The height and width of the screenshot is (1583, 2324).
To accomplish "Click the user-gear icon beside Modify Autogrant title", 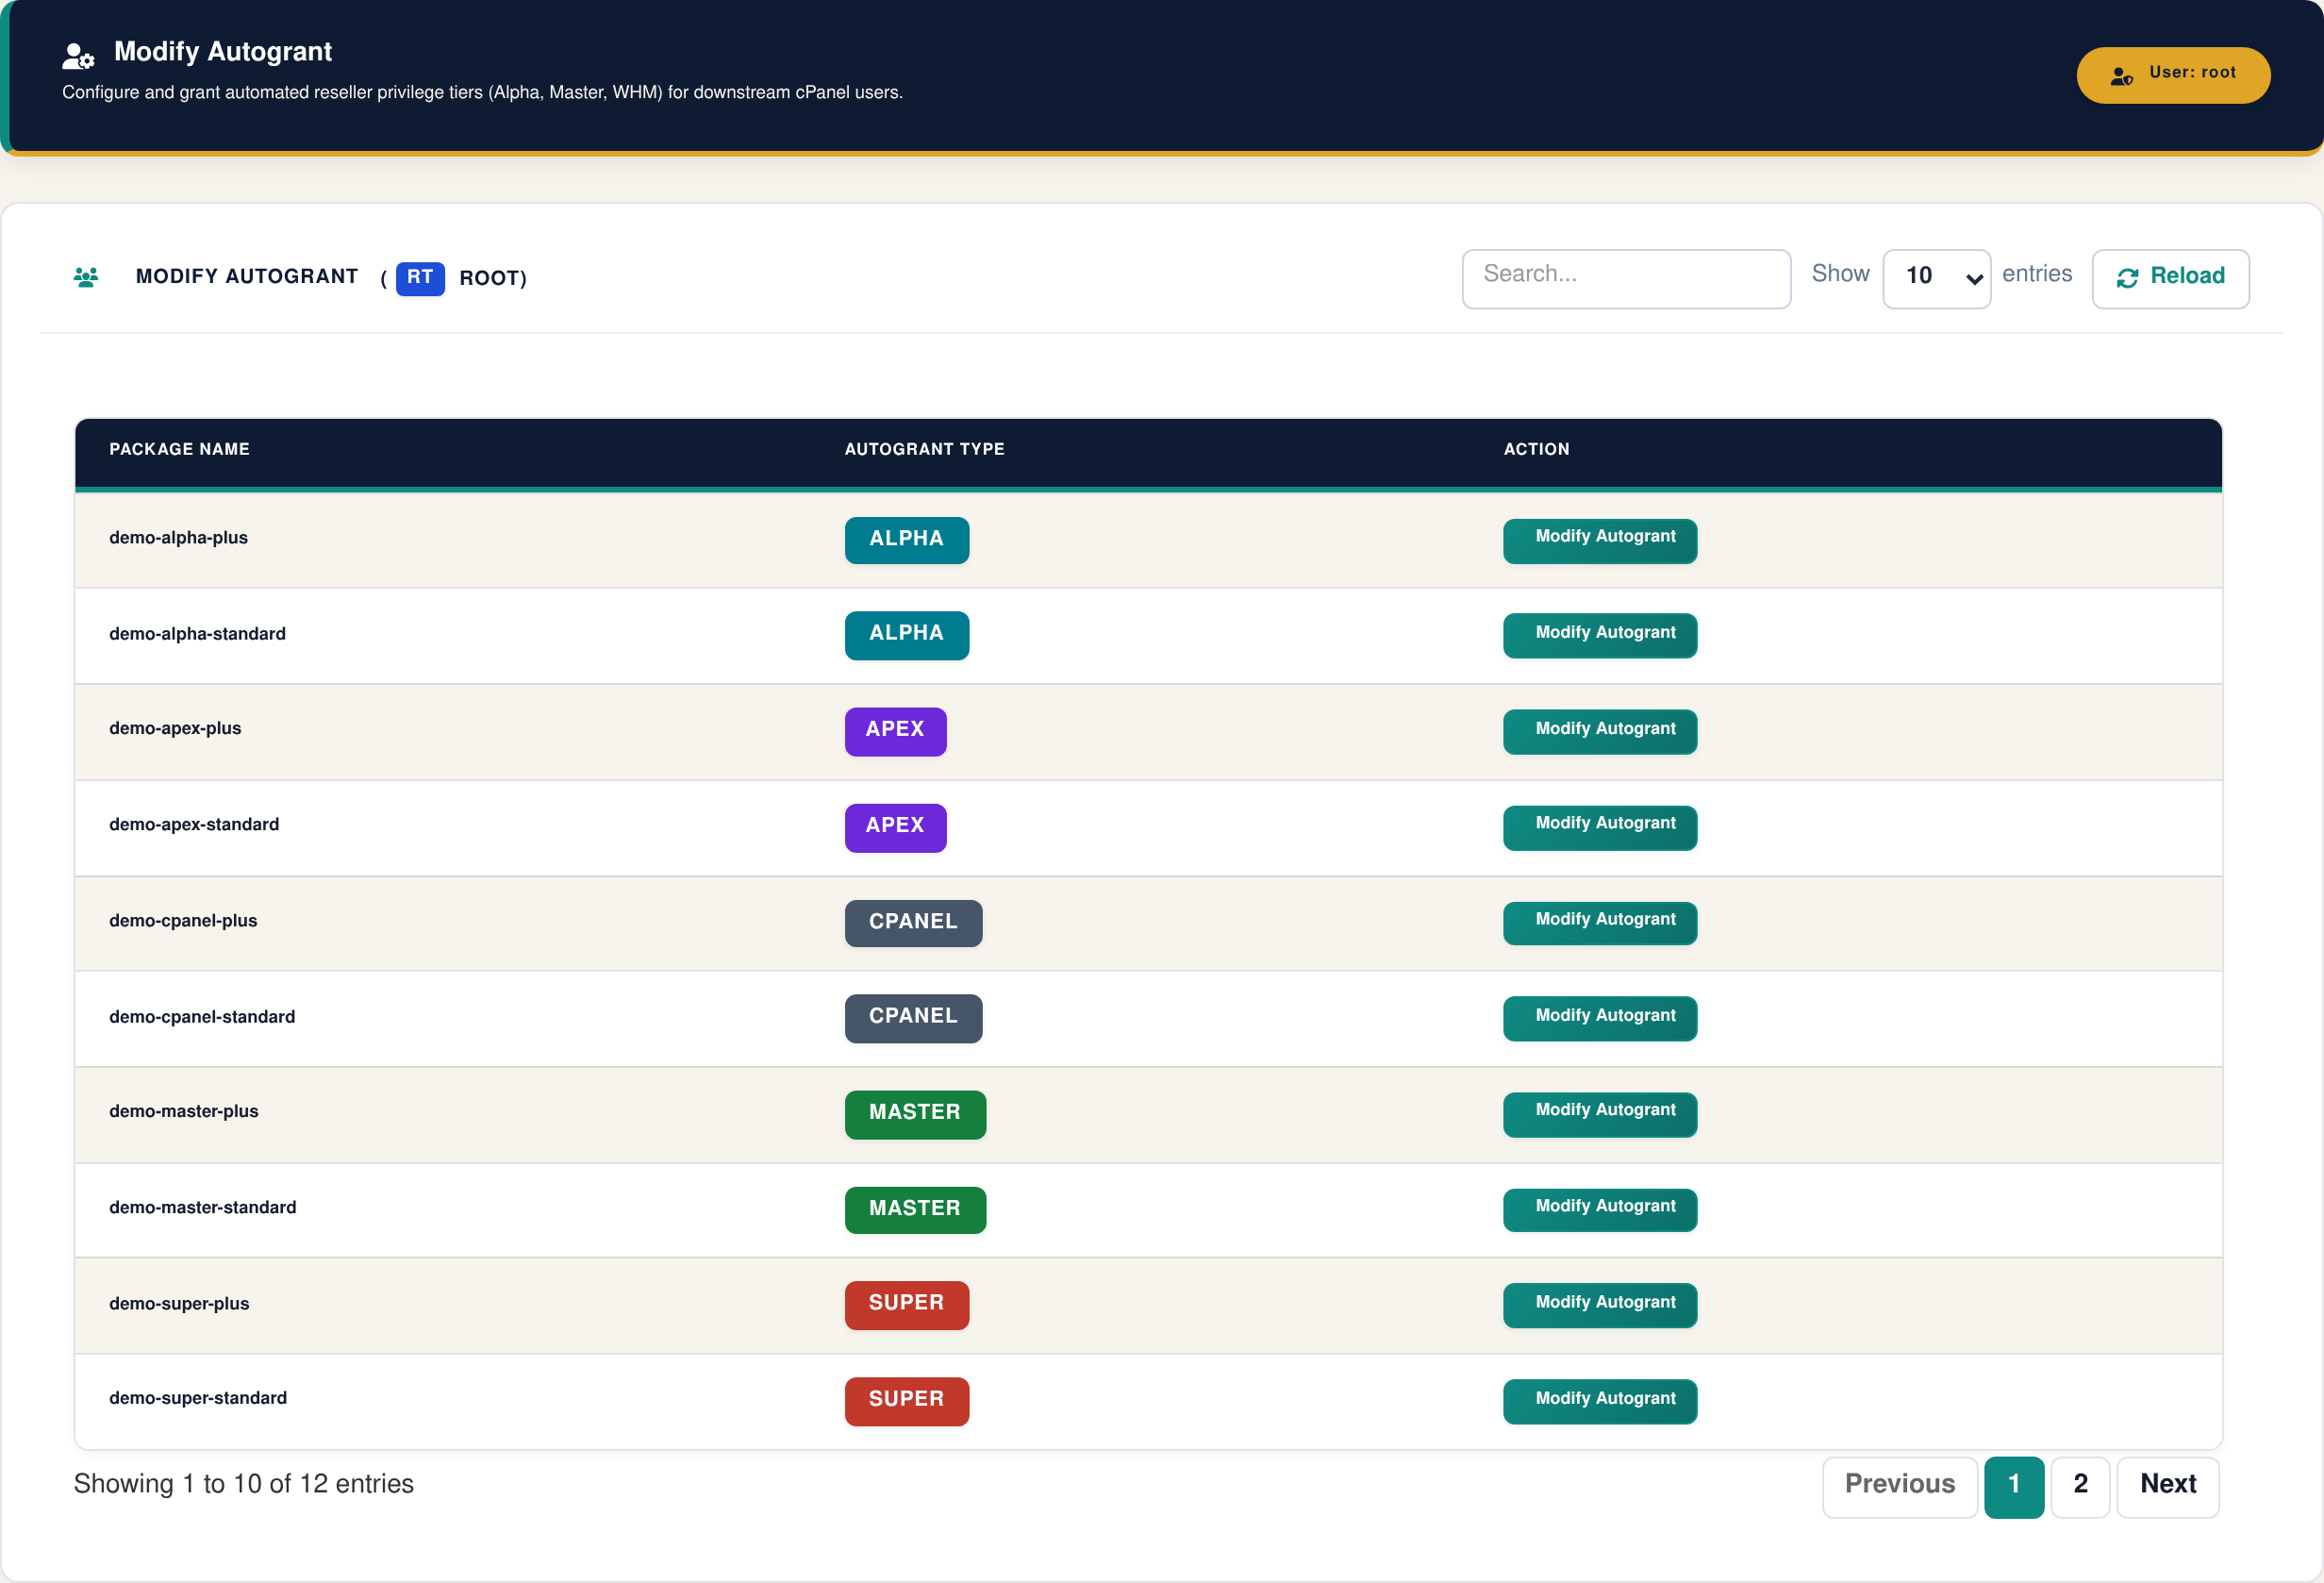I will point(78,56).
